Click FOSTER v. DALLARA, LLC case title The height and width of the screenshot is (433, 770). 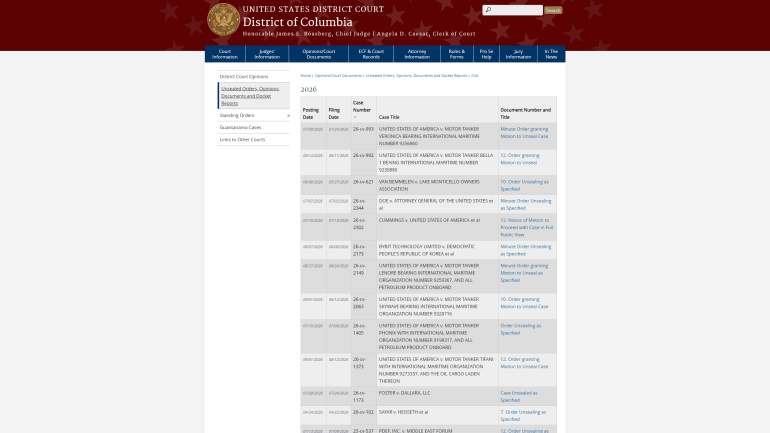pyautogui.click(x=404, y=393)
